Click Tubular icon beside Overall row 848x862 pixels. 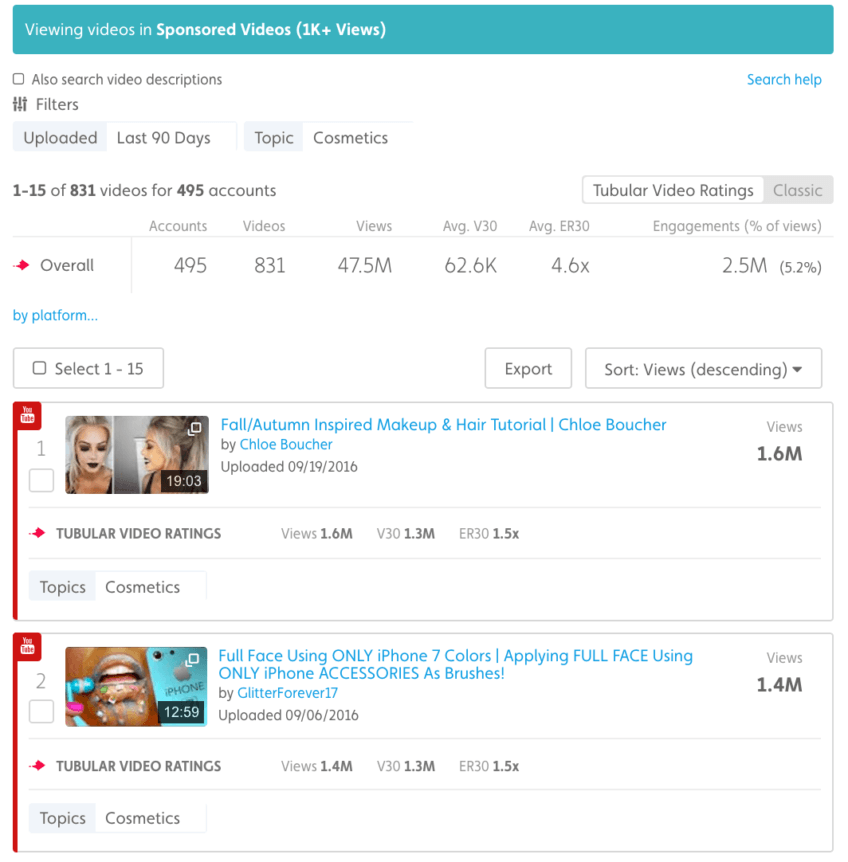pos(22,266)
